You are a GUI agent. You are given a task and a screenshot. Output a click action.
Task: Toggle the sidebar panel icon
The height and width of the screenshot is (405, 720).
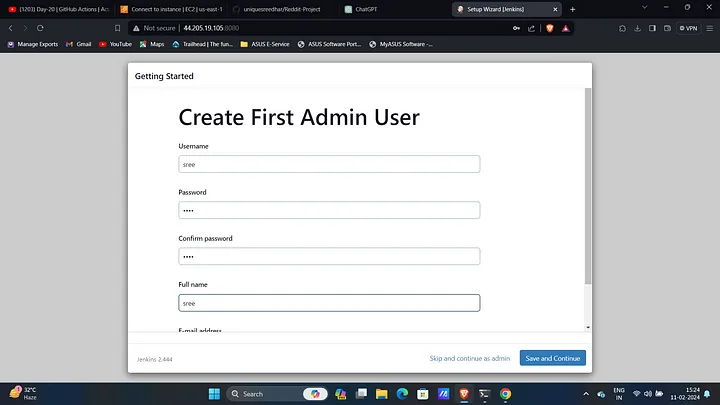pyautogui.click(x=652, y=28)
